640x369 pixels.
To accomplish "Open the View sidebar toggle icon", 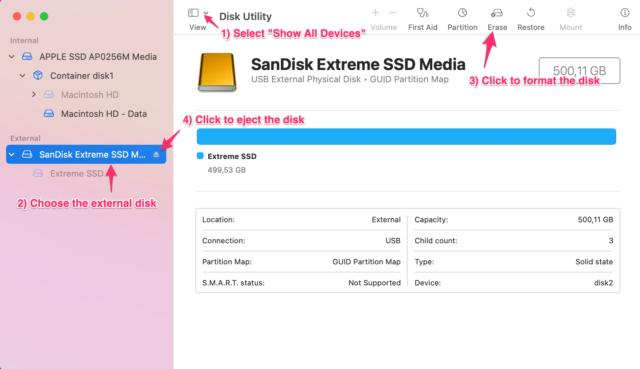I will coord(193,13).
